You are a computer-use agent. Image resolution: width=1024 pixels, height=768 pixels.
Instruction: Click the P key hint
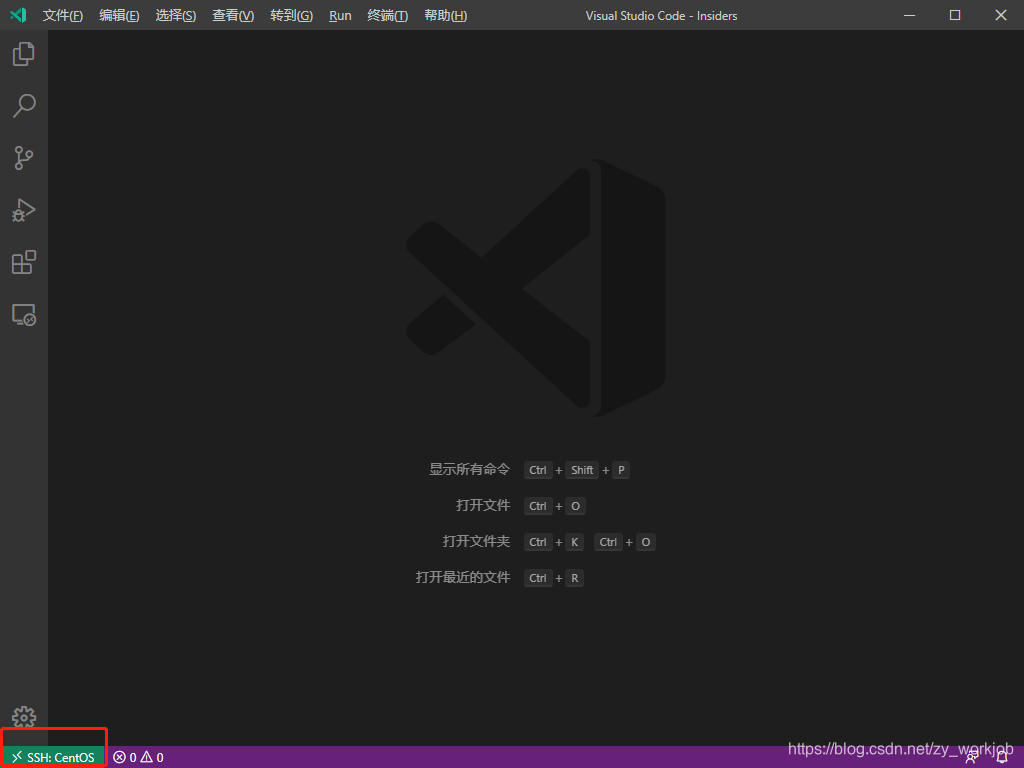[621, 470]
